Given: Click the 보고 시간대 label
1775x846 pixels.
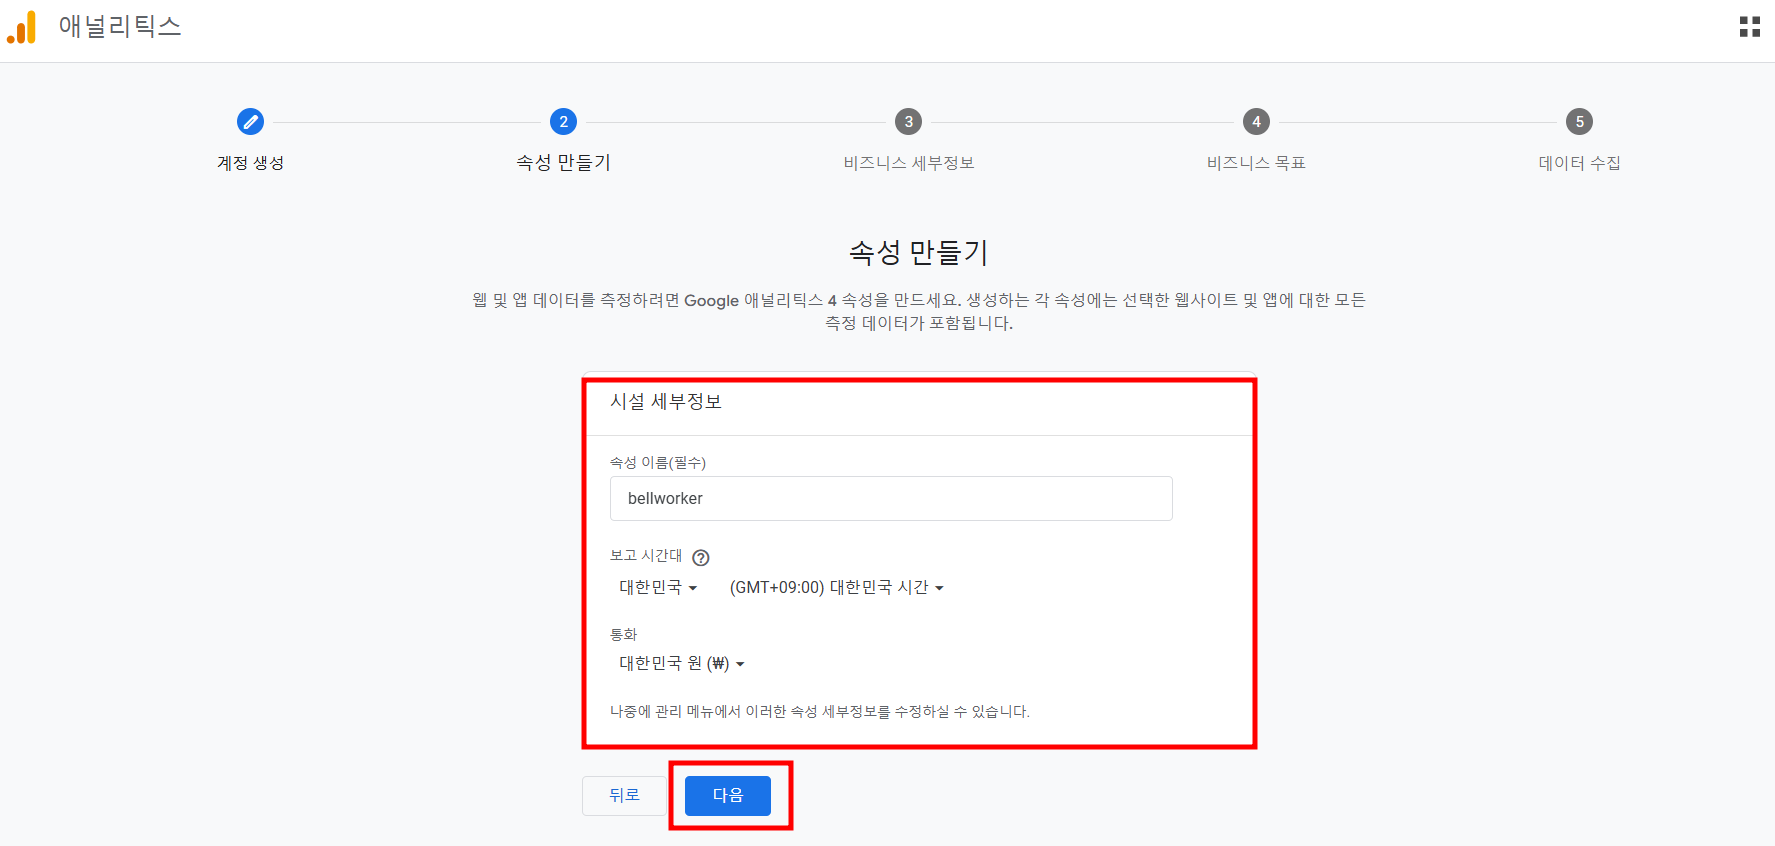Looking at the screenshot, I should pos(646,556).
